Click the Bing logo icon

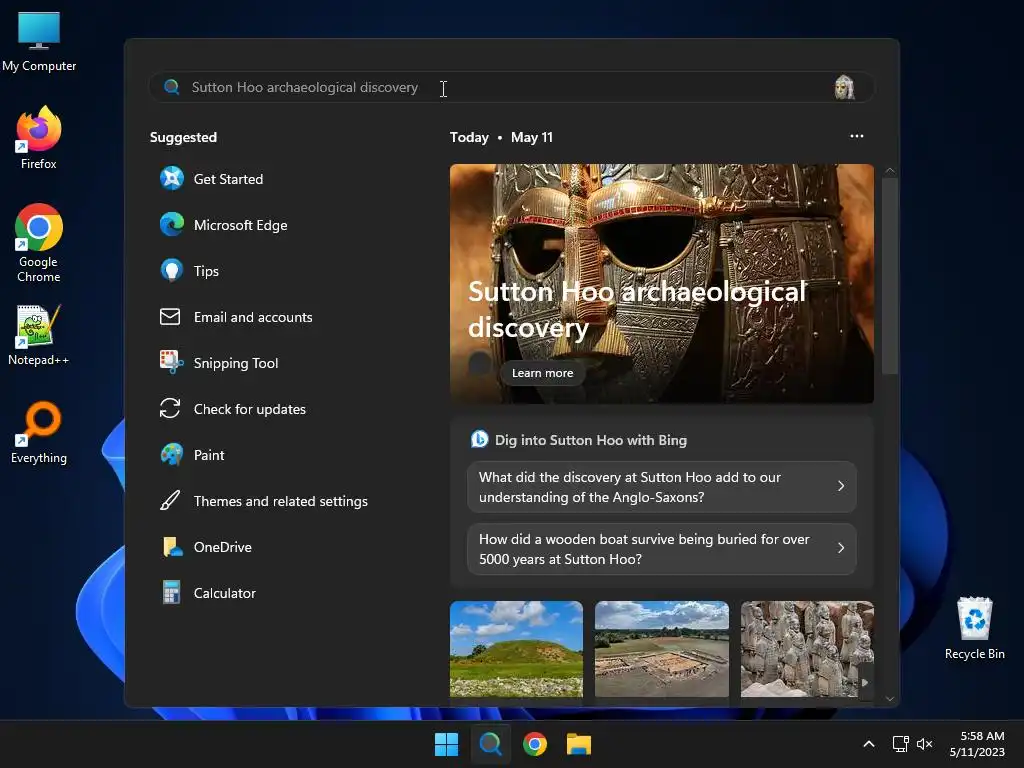(x=479, y=440)
